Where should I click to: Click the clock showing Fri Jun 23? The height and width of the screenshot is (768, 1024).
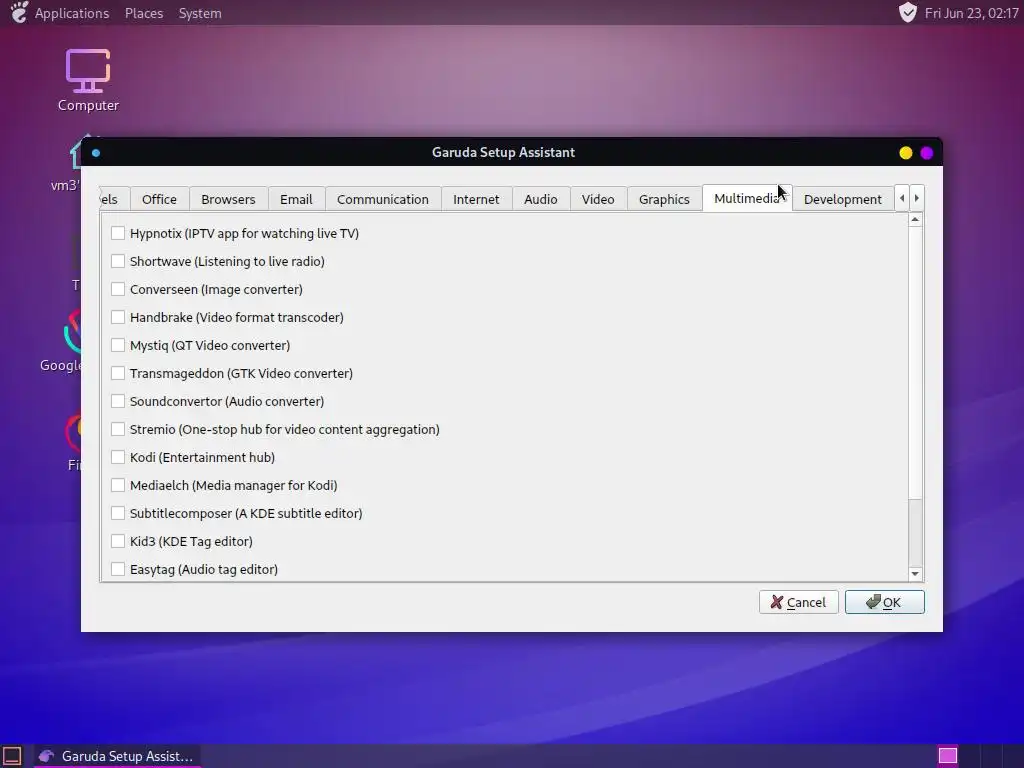[971, 13]
